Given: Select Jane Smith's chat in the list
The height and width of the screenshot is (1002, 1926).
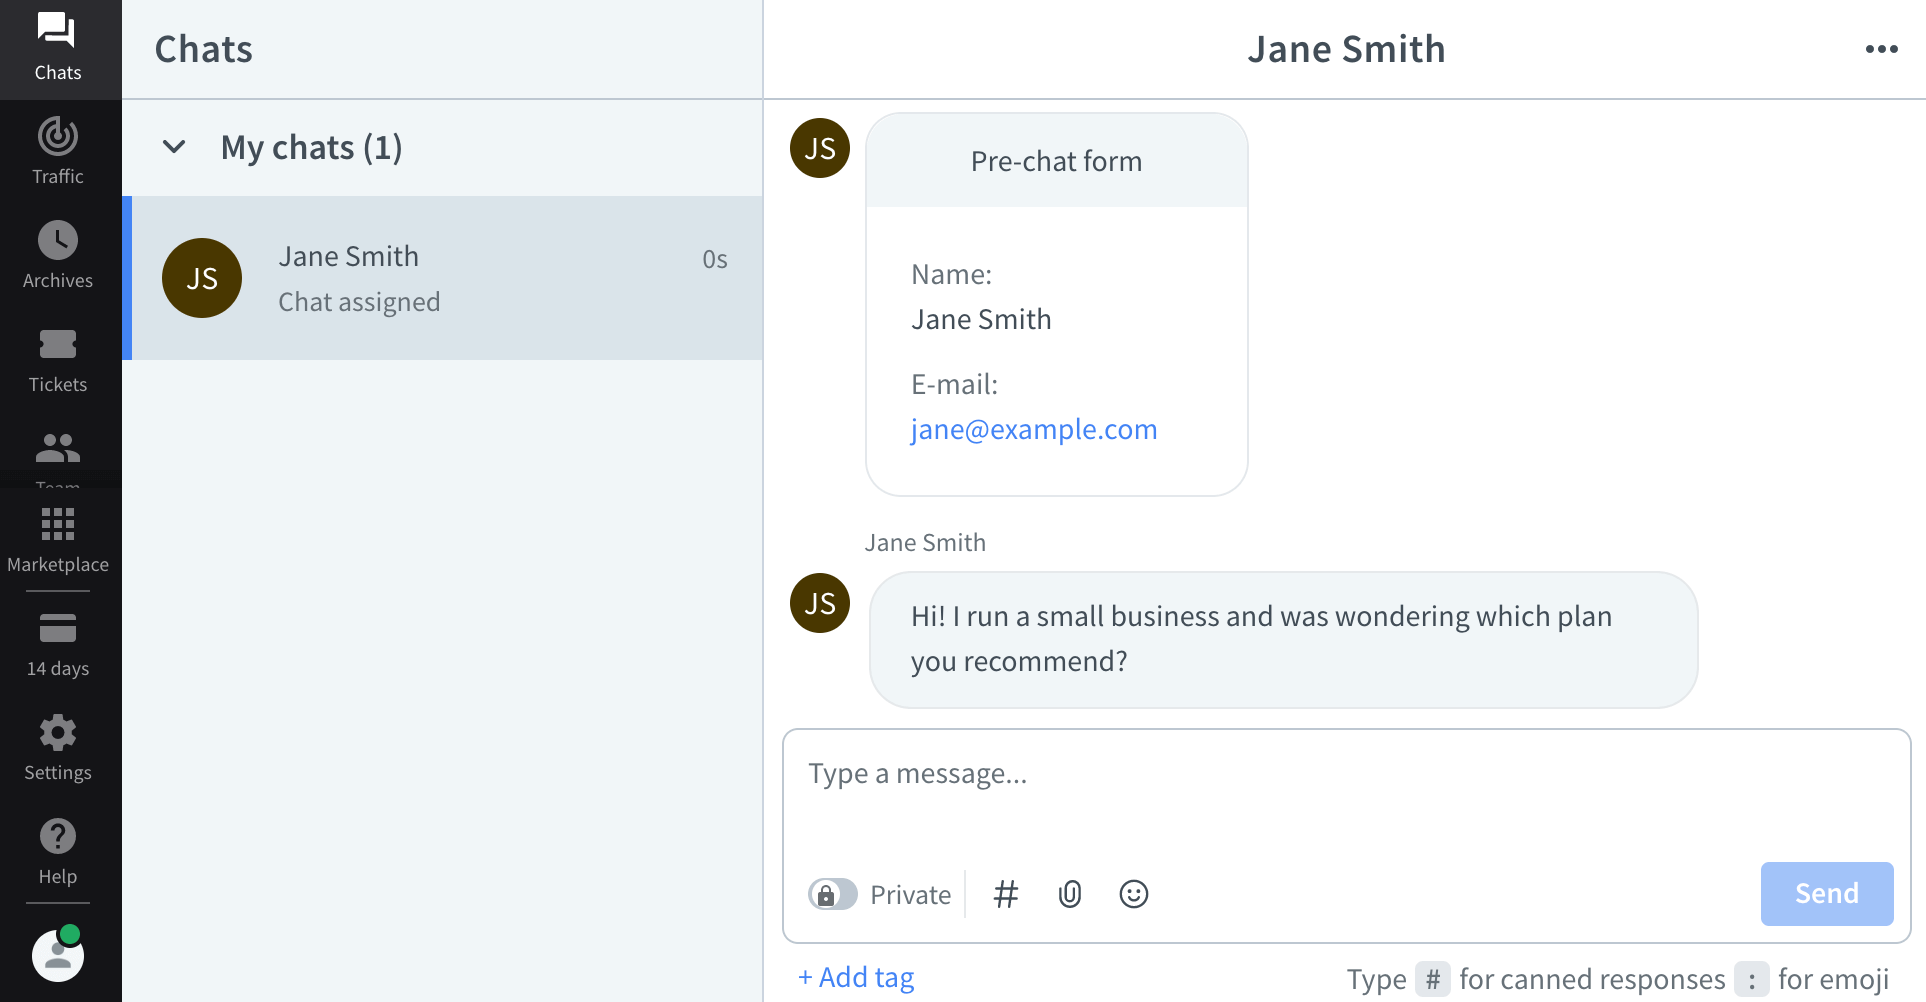Looking at the screenshot, I should [x=443, y=278].
